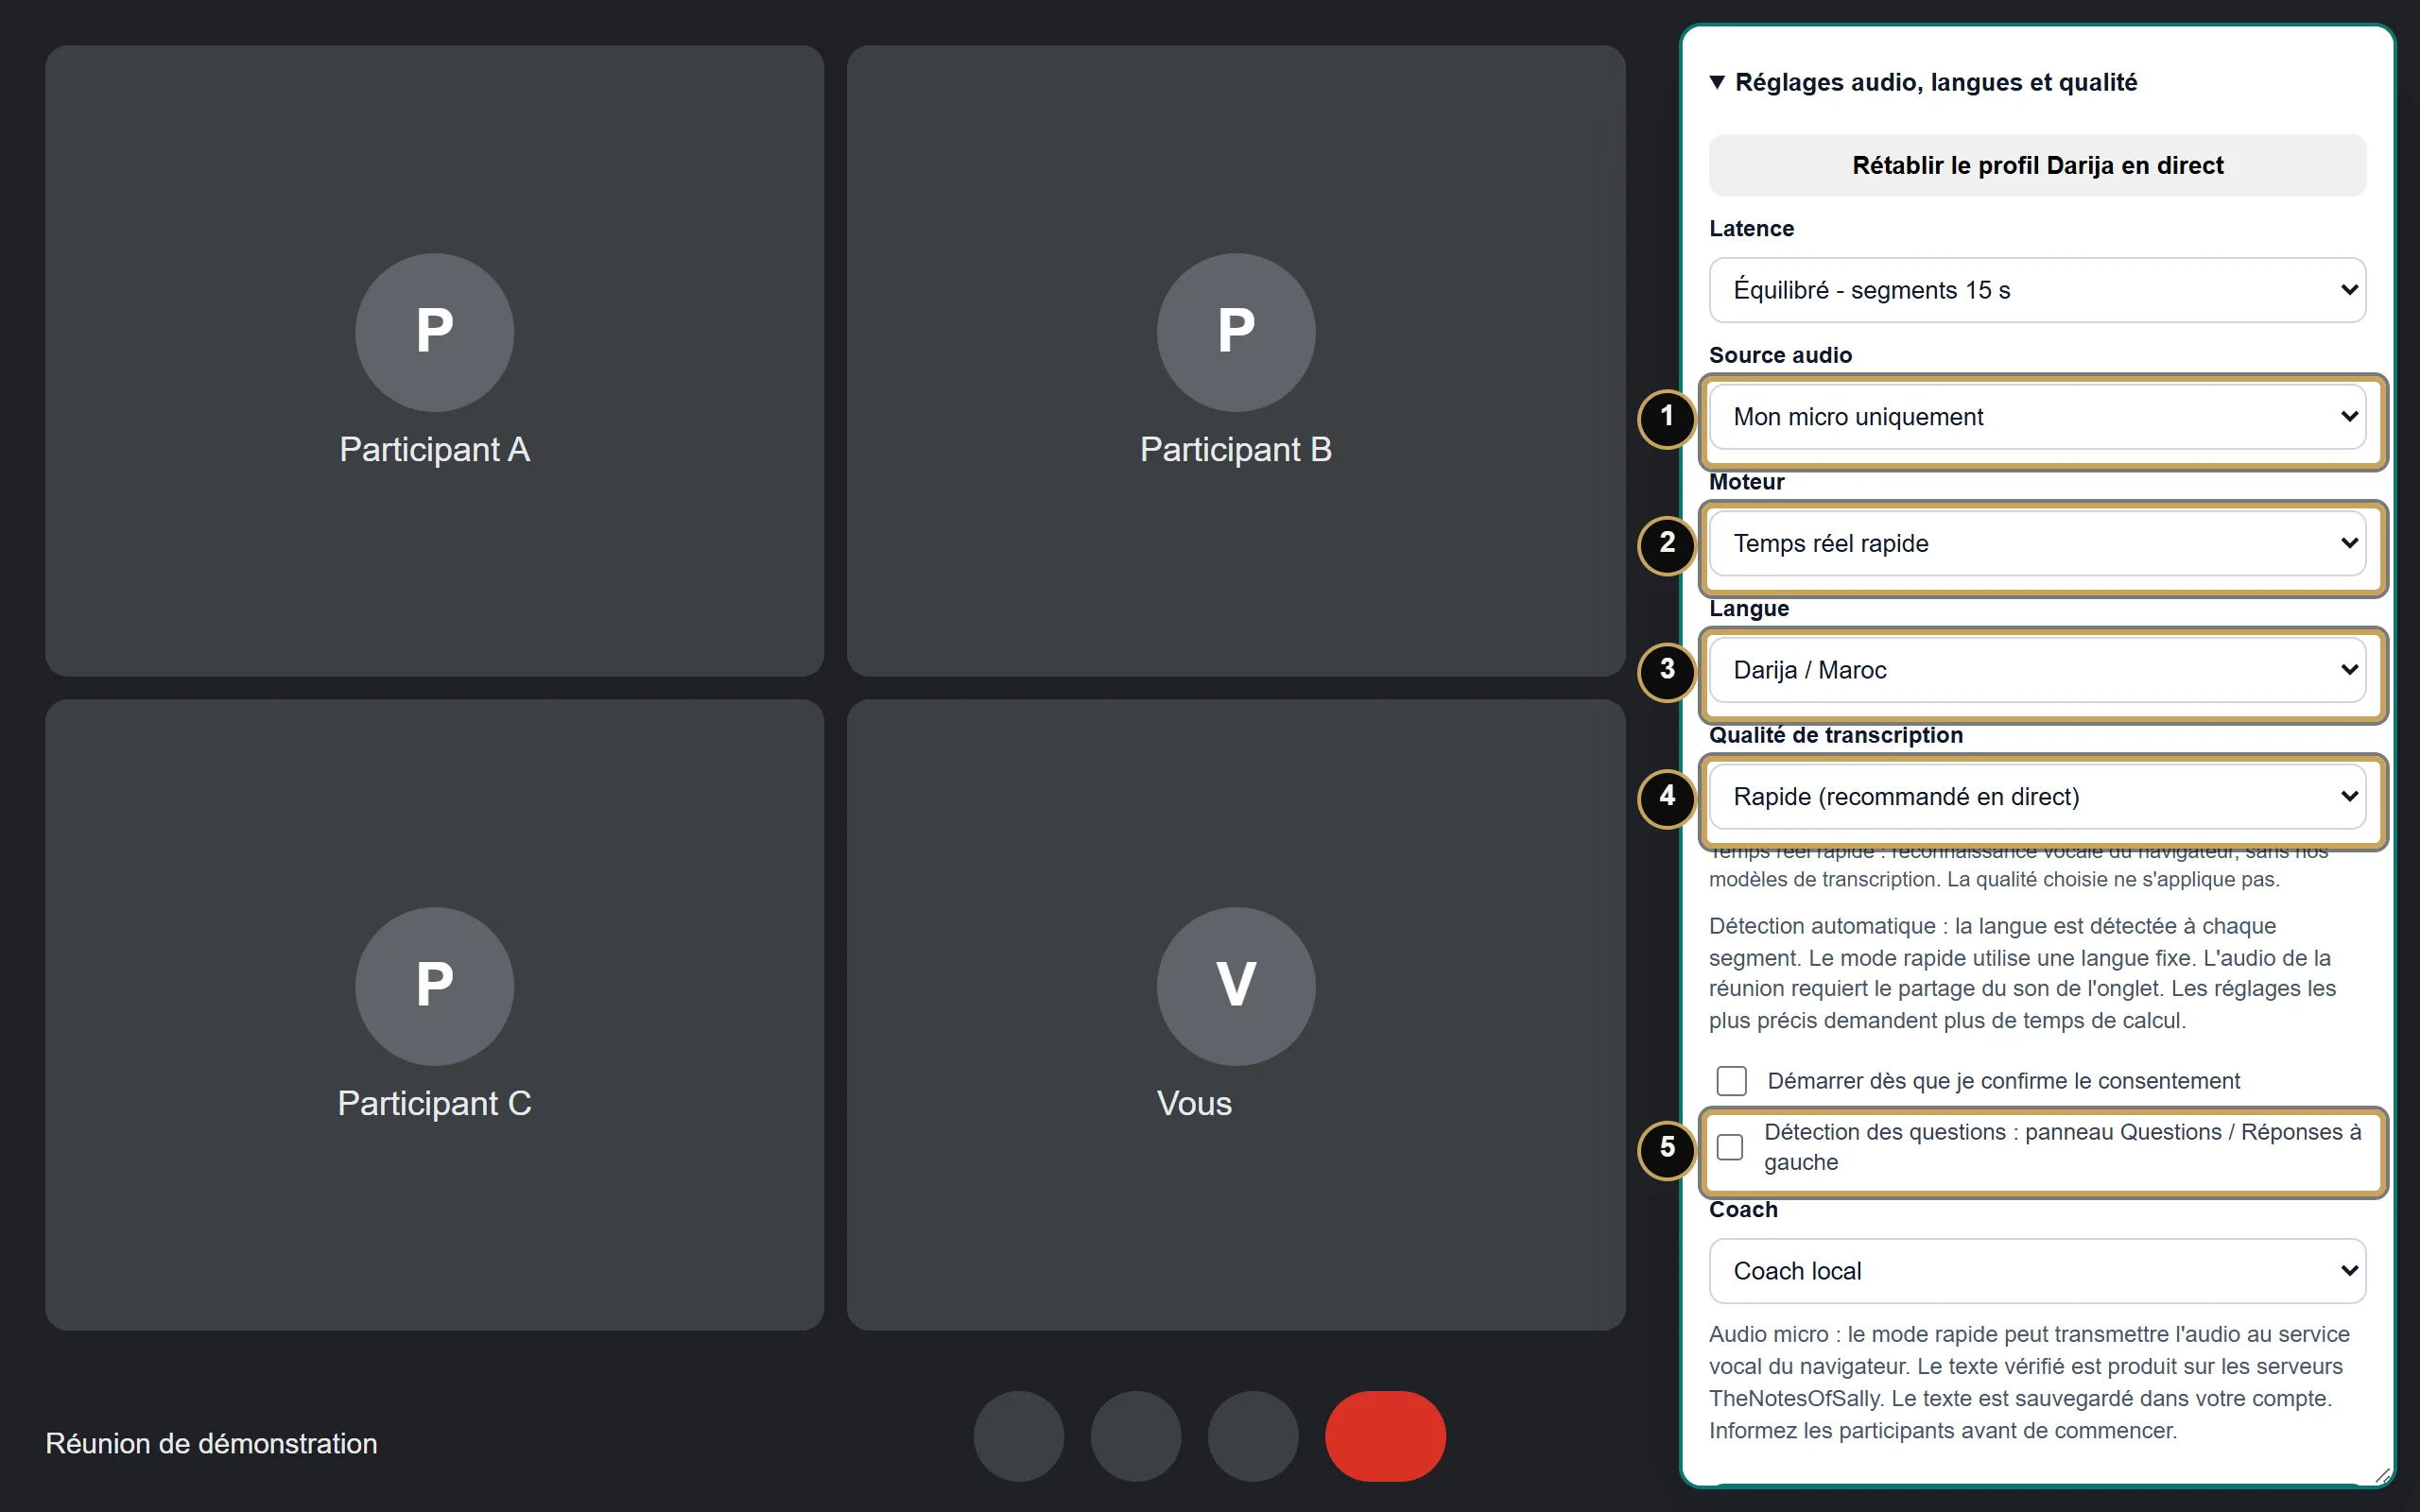Enable Démarrer dès que je confirme le consentement
Viewport: 2420px width, 1512px height.
tap(1731, 1081)
